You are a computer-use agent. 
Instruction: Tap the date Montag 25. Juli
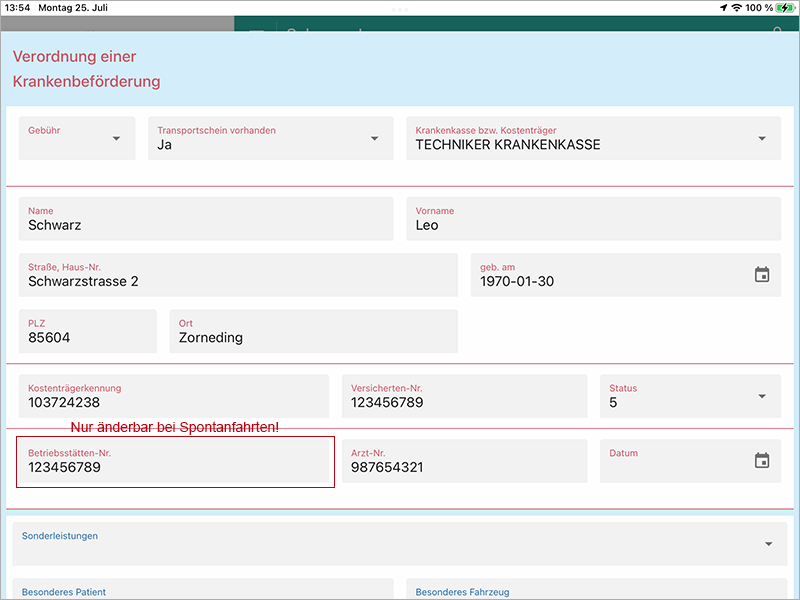73,8
